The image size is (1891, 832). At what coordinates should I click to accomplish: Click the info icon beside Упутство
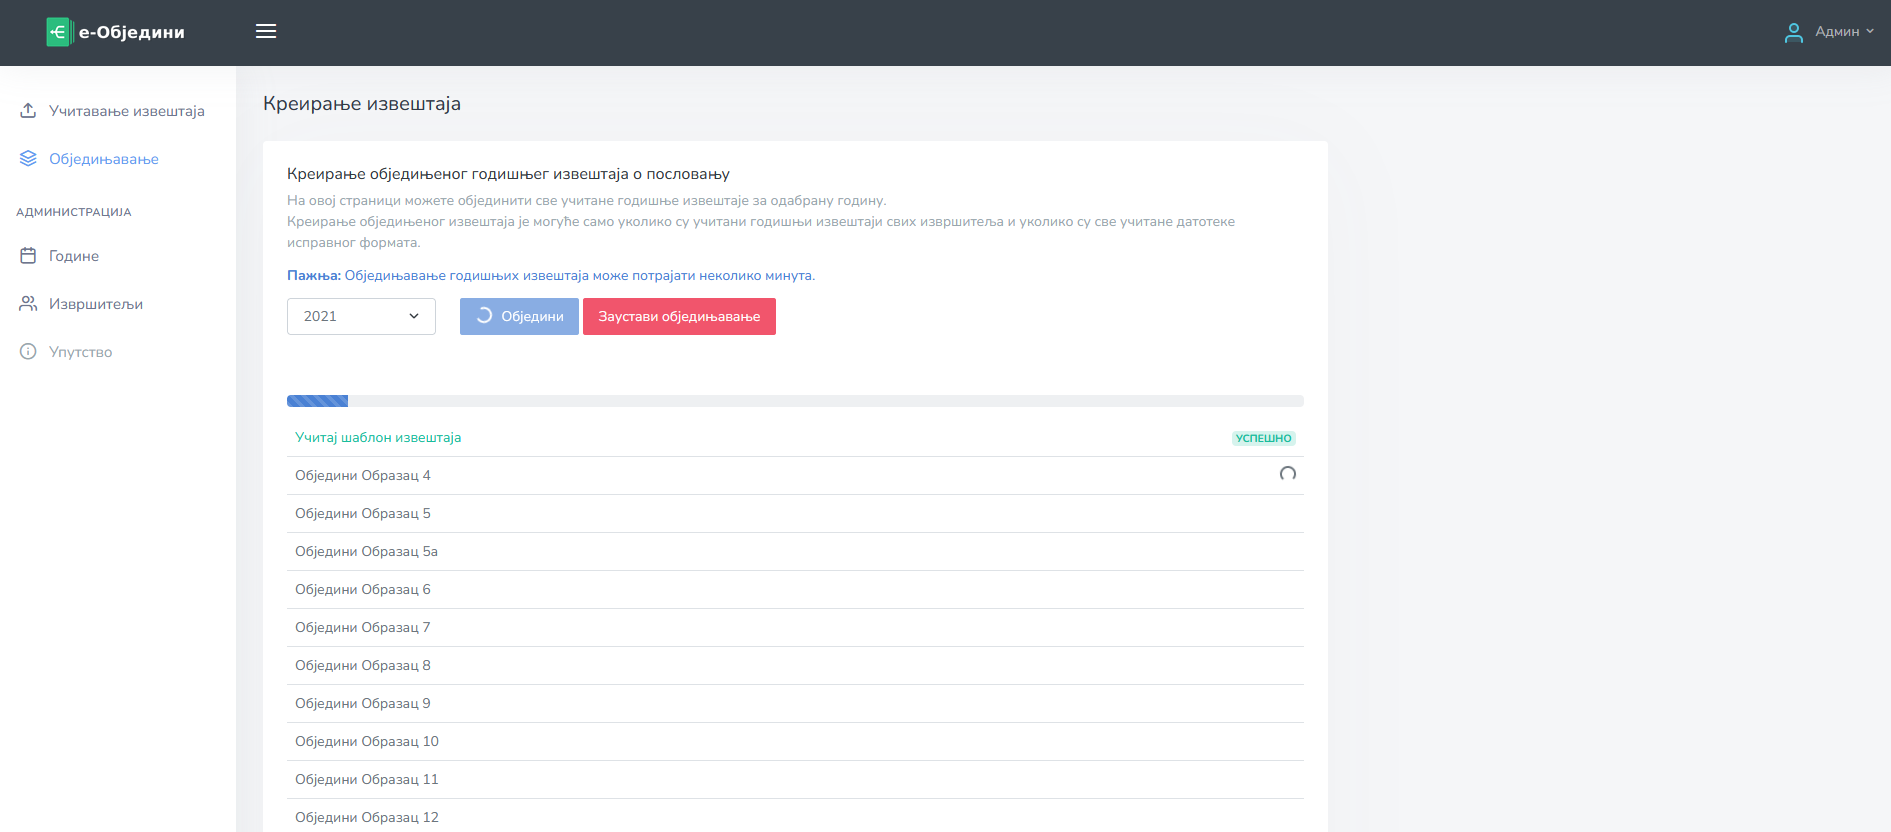(28, 352)
